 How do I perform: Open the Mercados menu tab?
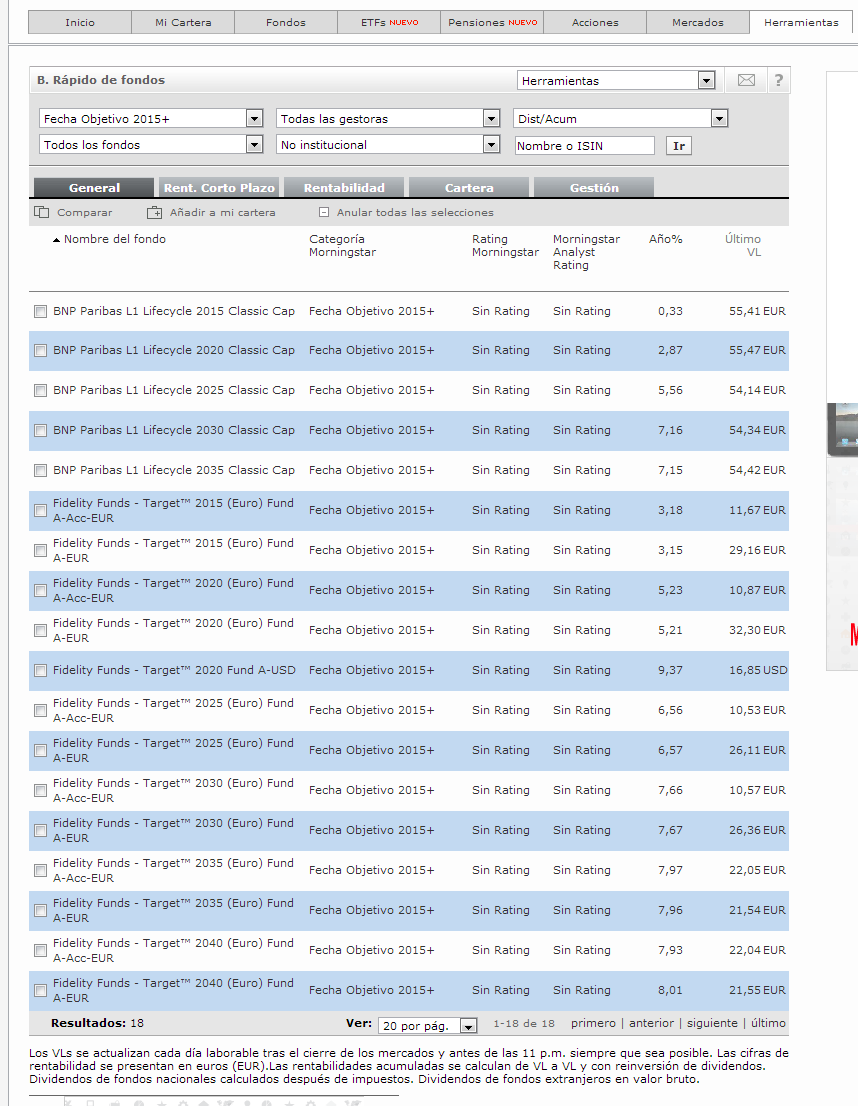pyautogui.click(x=698, y=23)
